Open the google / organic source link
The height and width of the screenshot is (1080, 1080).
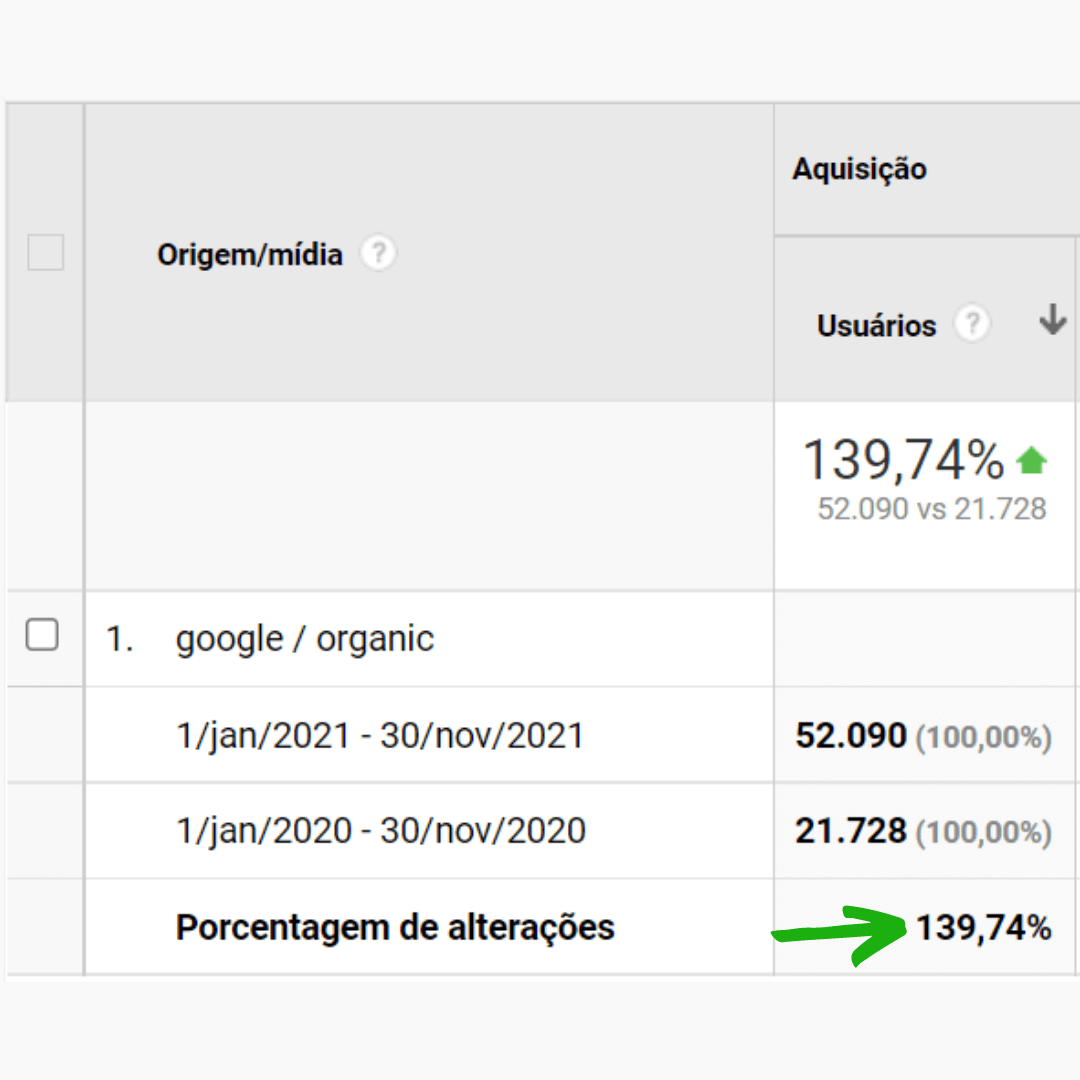[x=304, y=638]
